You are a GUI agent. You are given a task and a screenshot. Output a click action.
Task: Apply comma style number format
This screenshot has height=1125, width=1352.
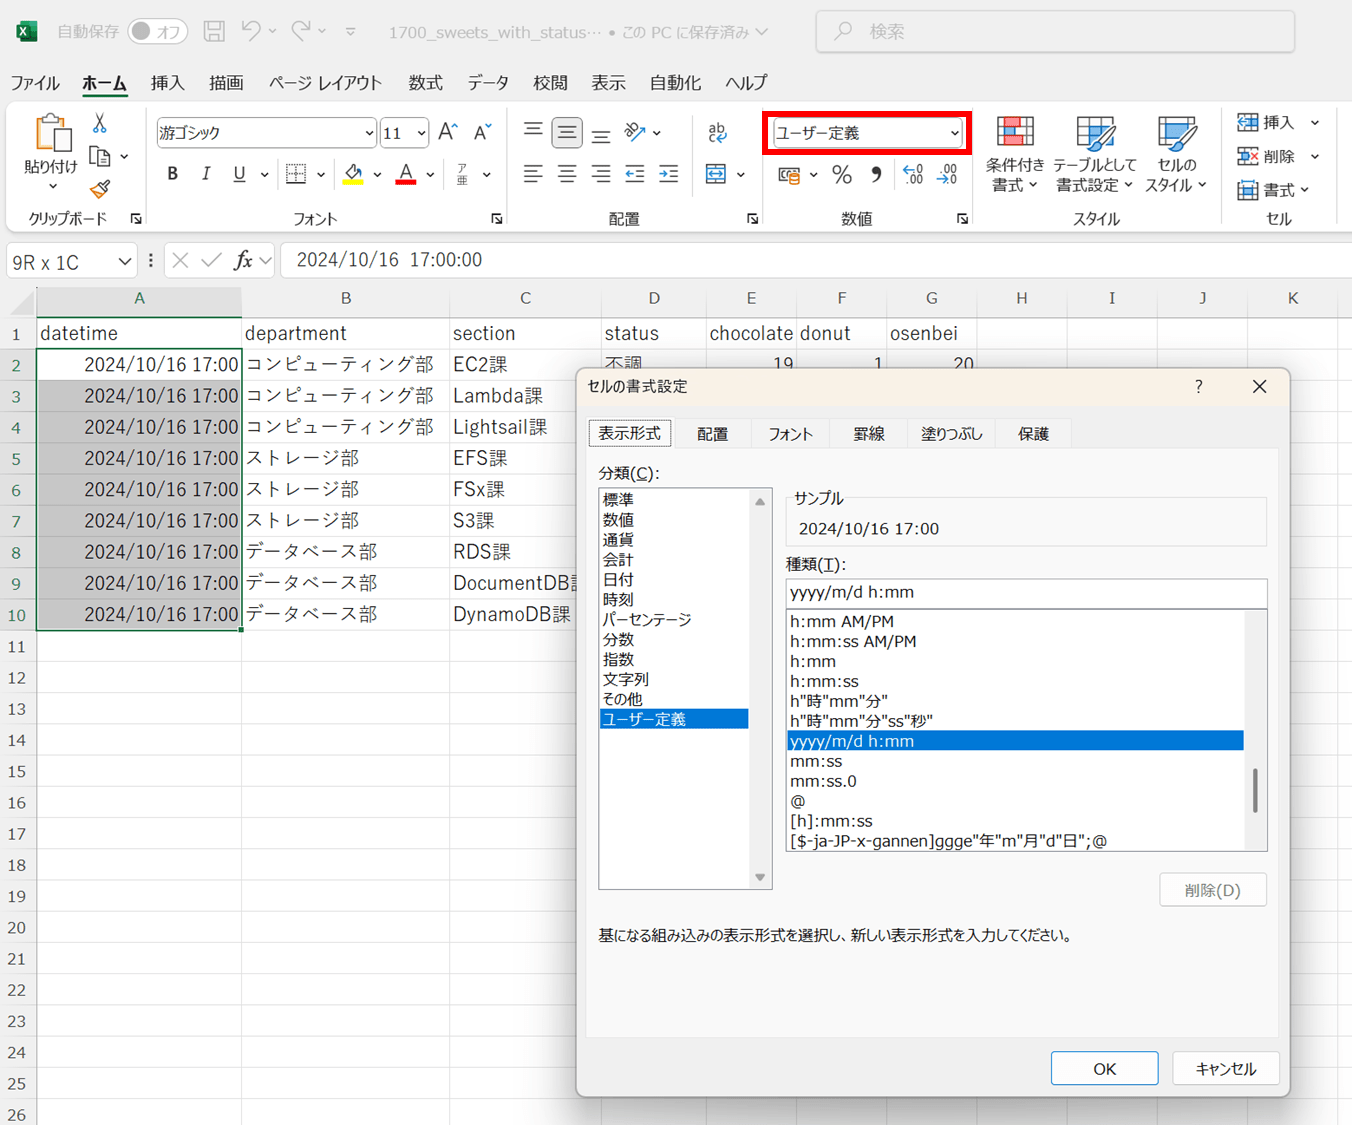[876, 175]
